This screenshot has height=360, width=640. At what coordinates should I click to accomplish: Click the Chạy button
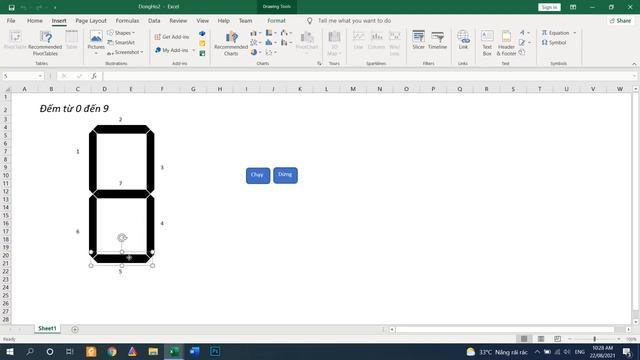[x=258, y=176]
